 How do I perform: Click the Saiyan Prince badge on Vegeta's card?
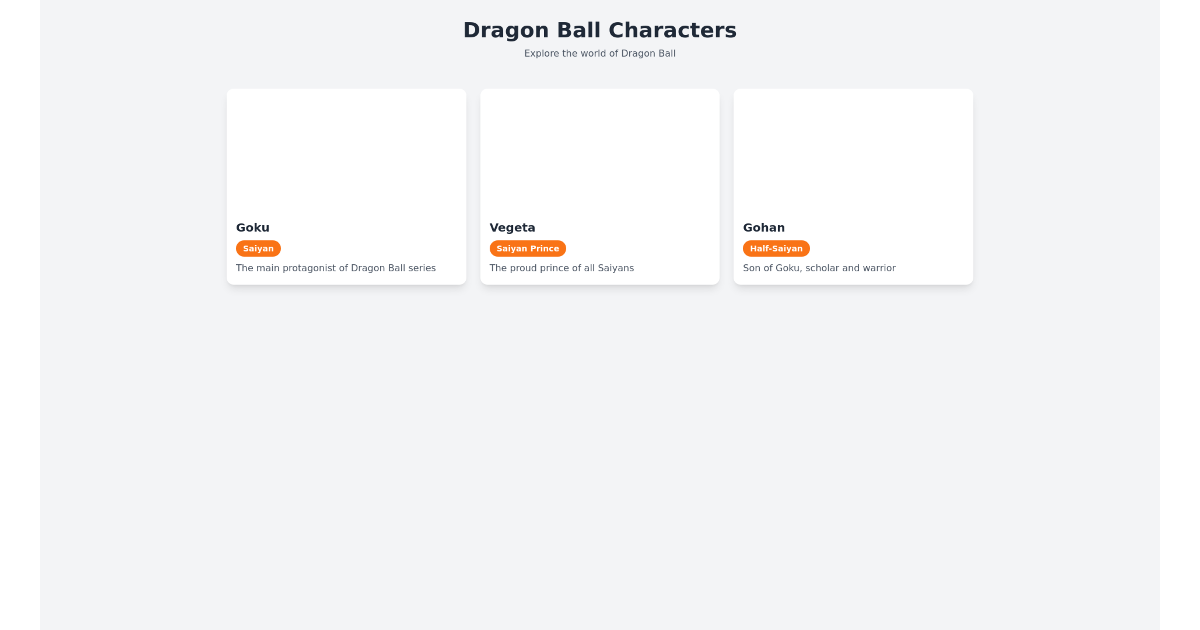point(528,248)
